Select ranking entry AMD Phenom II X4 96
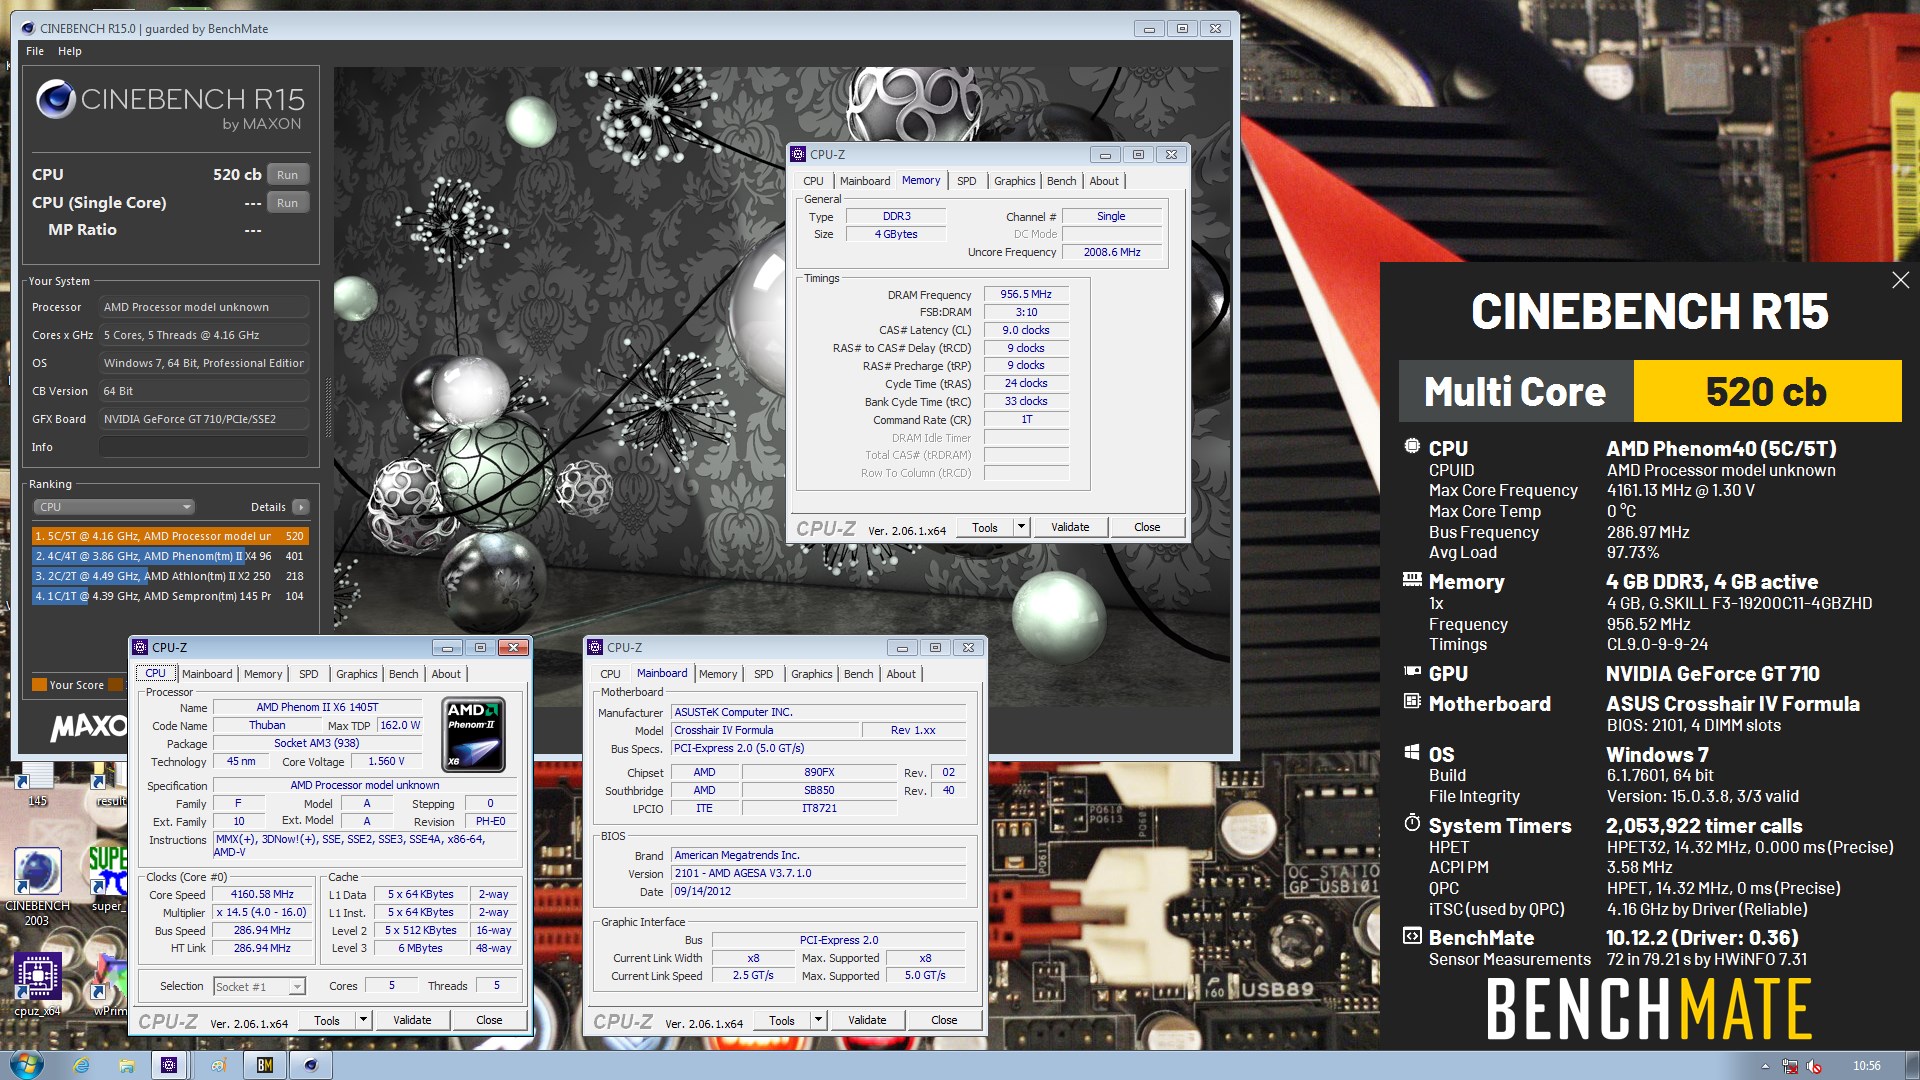Viewport: 1920px width, 1080px height. click(170, 556)
